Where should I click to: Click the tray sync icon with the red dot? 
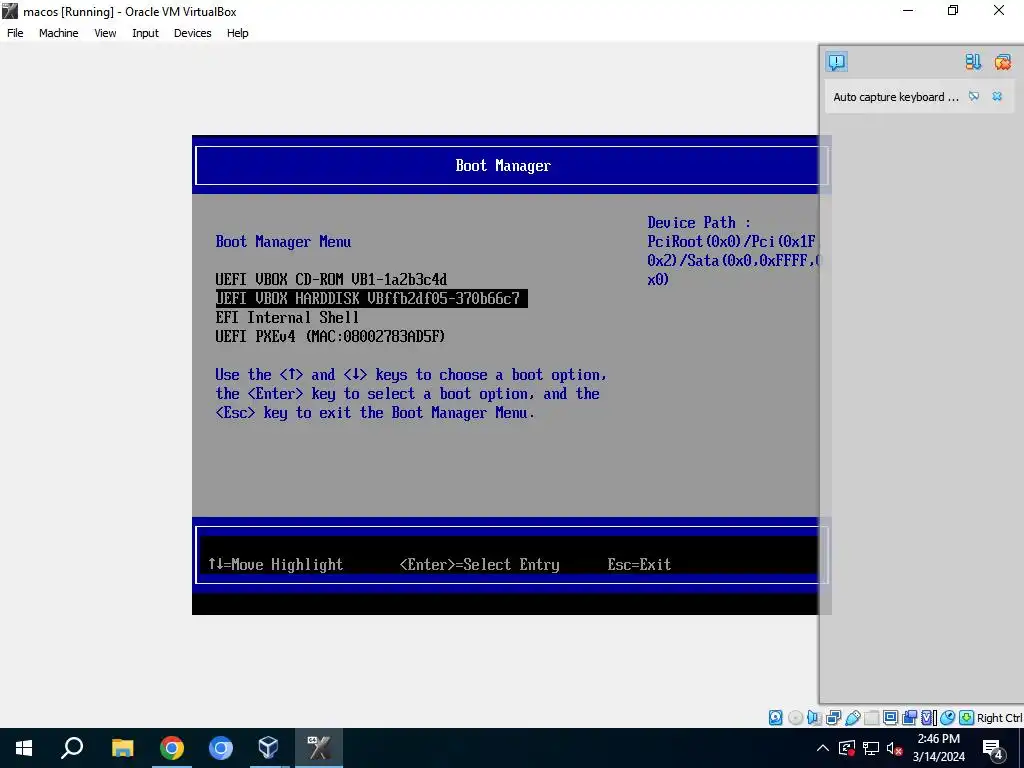click(847, 748)
